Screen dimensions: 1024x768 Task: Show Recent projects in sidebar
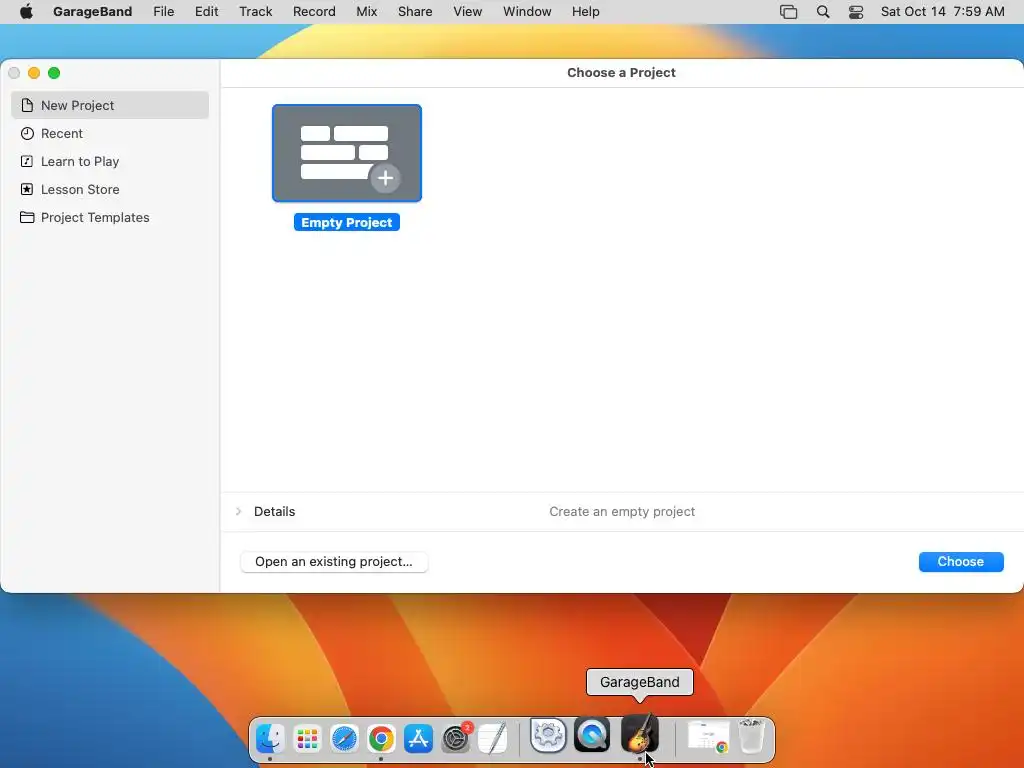point(110,133)
